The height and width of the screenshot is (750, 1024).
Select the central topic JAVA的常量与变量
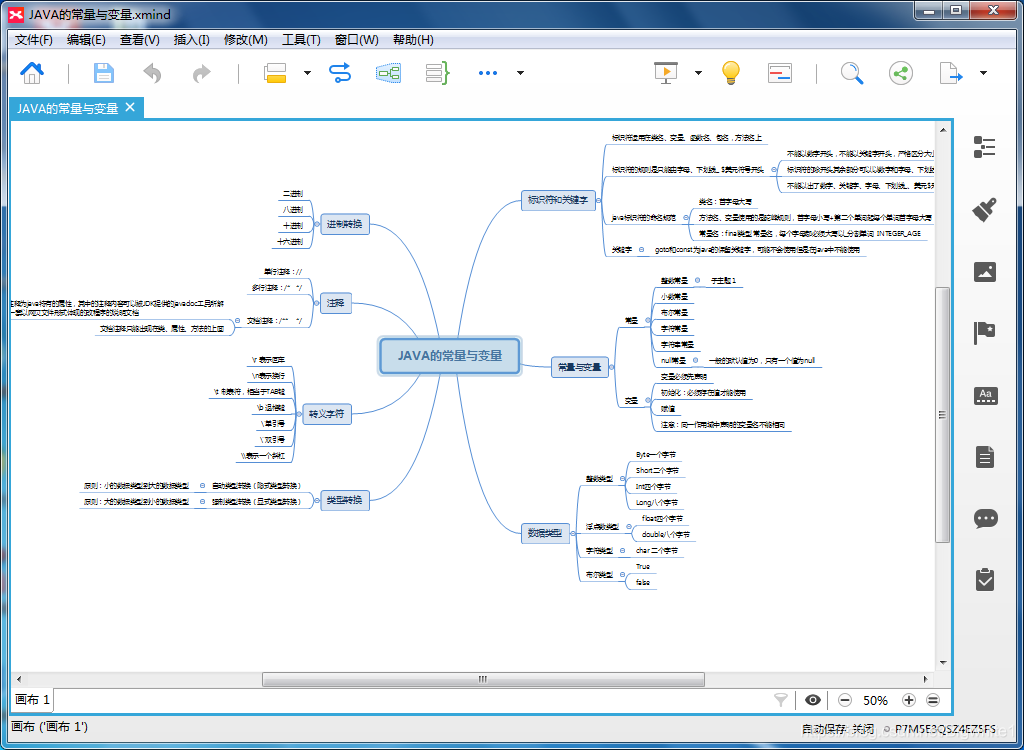click(450, 356)
